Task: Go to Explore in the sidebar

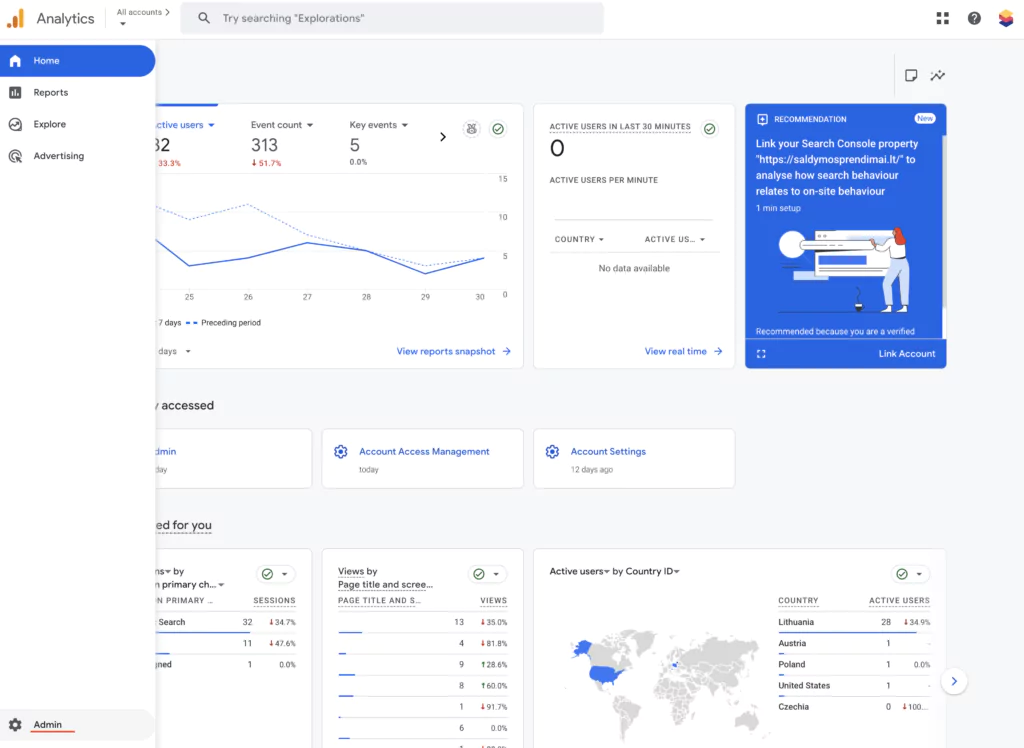Action: point(49,125)
